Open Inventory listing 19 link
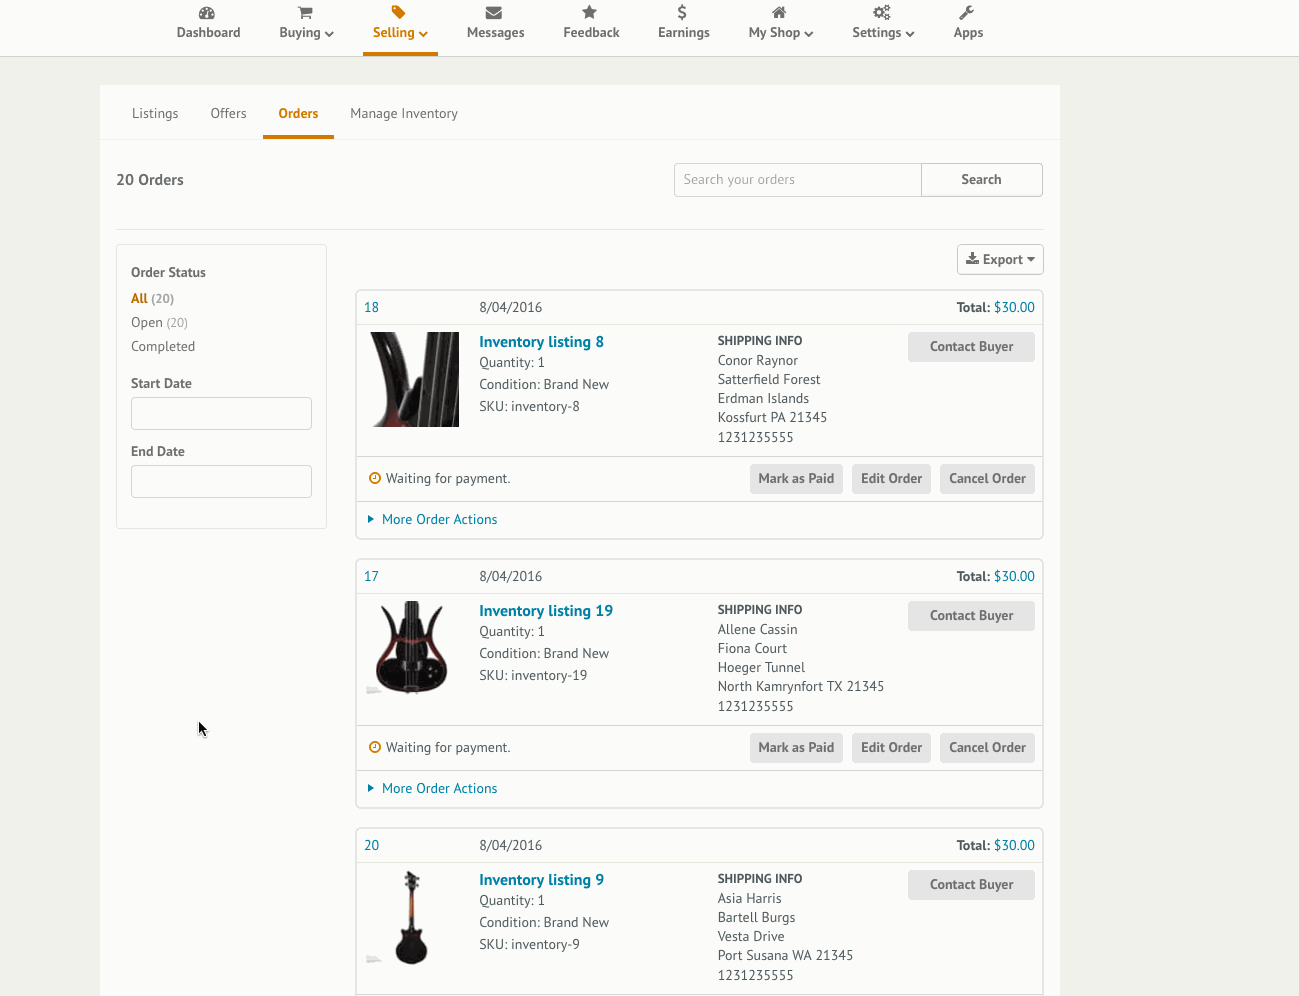The height and width of the screenshot is (996, 1299). tap(546, 611)
